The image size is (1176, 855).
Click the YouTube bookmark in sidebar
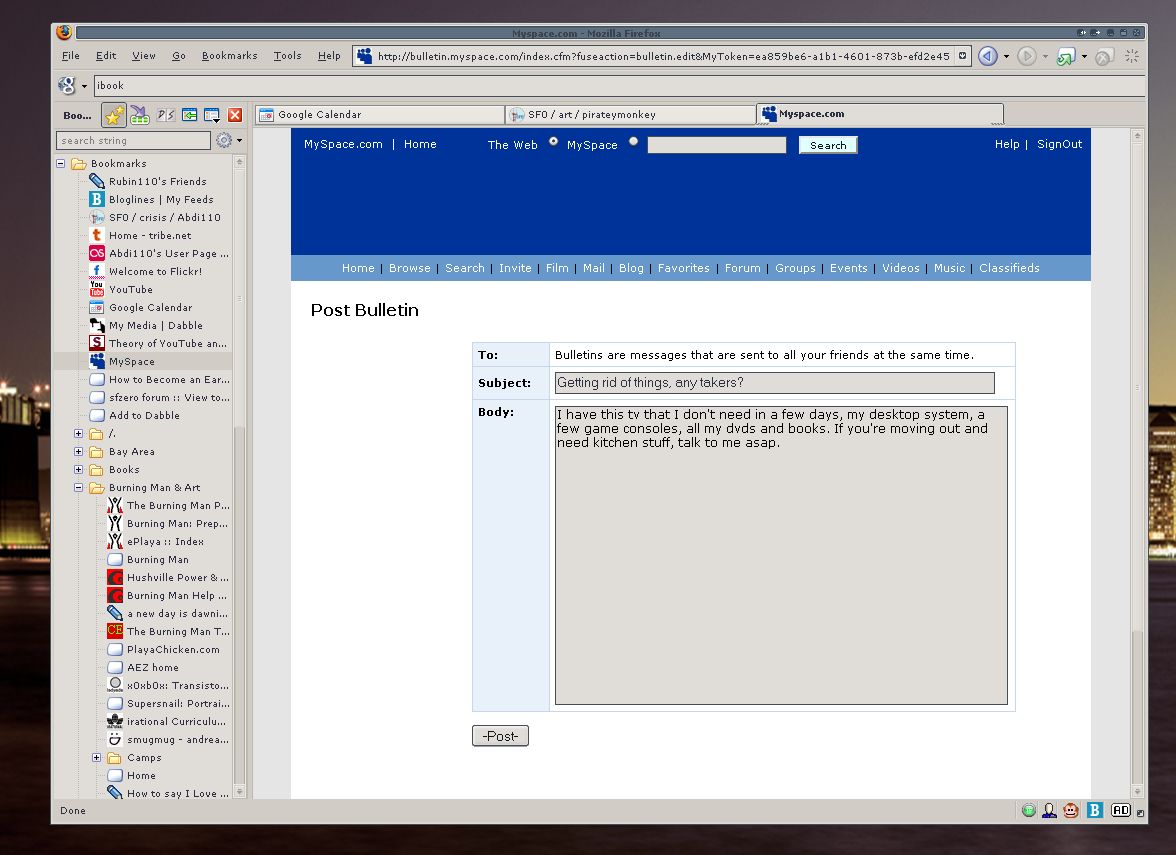130,289
